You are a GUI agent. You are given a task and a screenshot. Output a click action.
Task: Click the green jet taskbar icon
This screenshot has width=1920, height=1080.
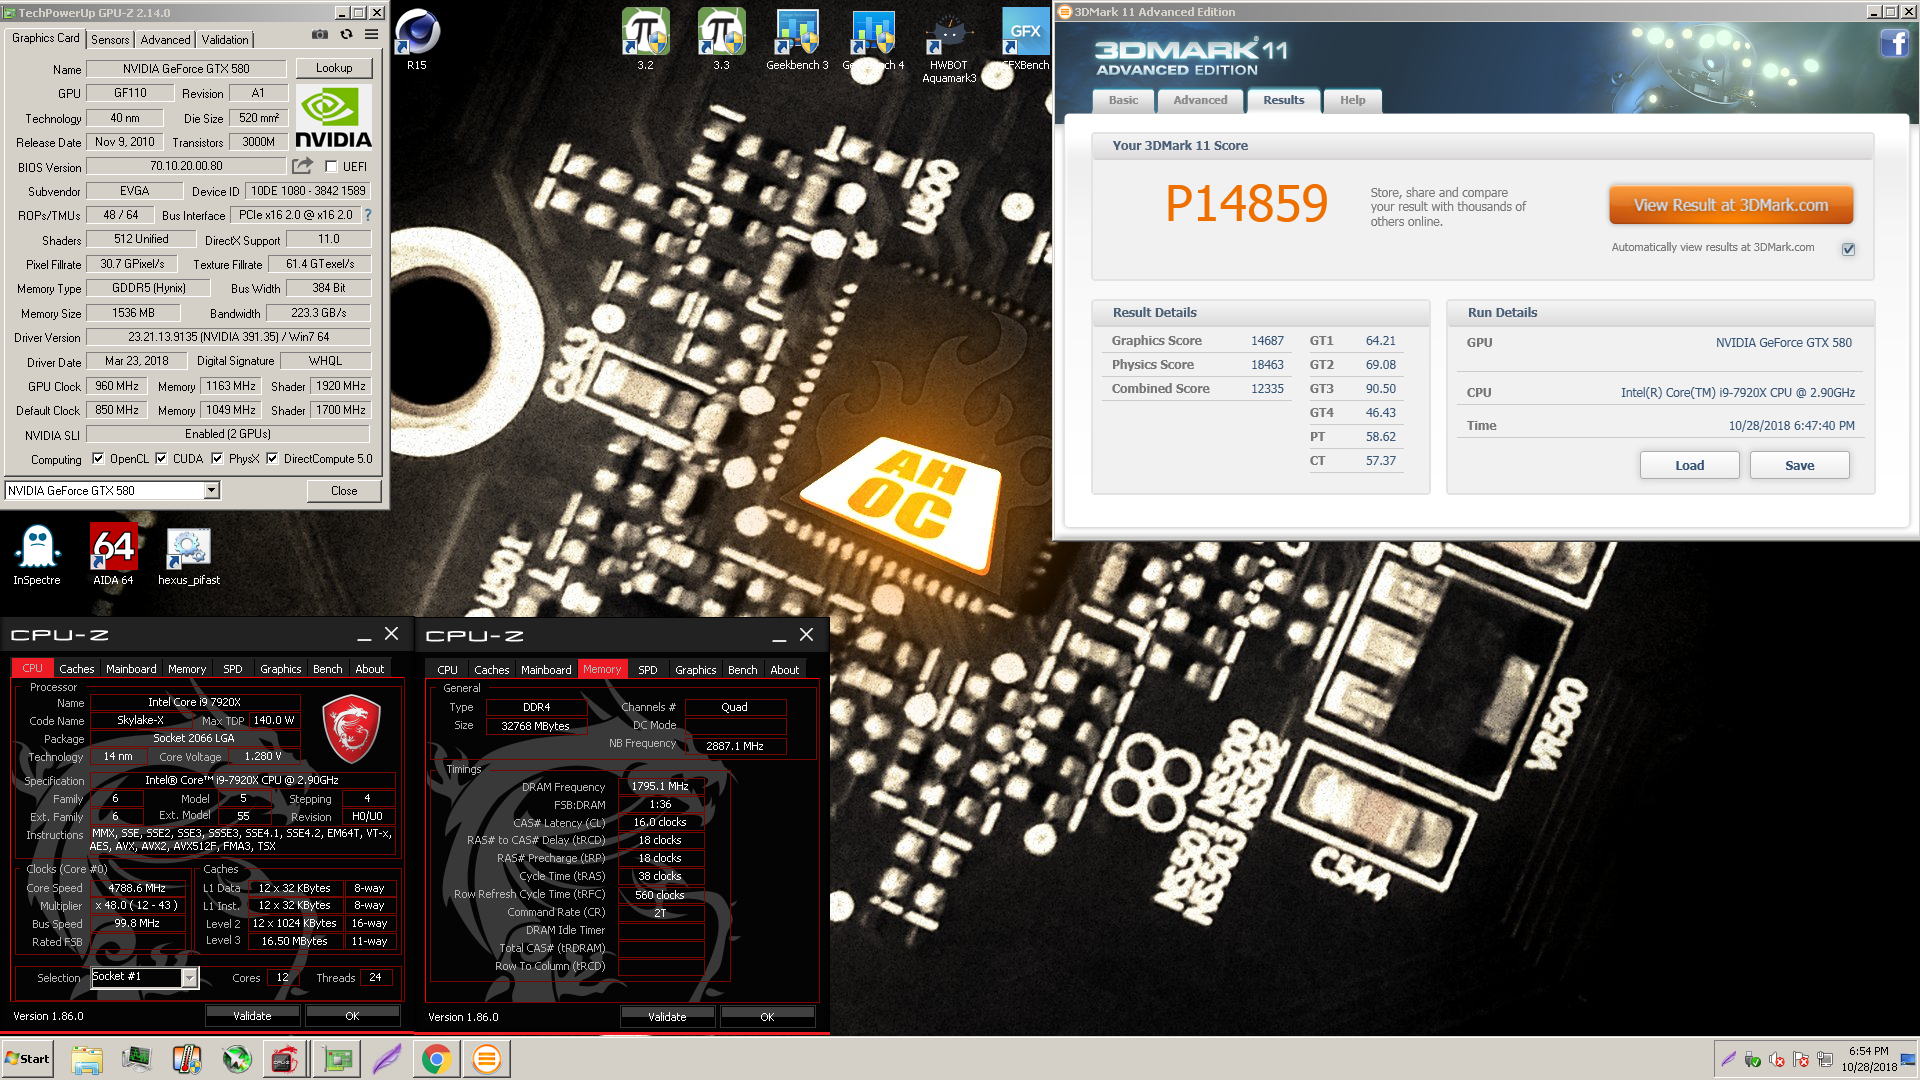237,1059
